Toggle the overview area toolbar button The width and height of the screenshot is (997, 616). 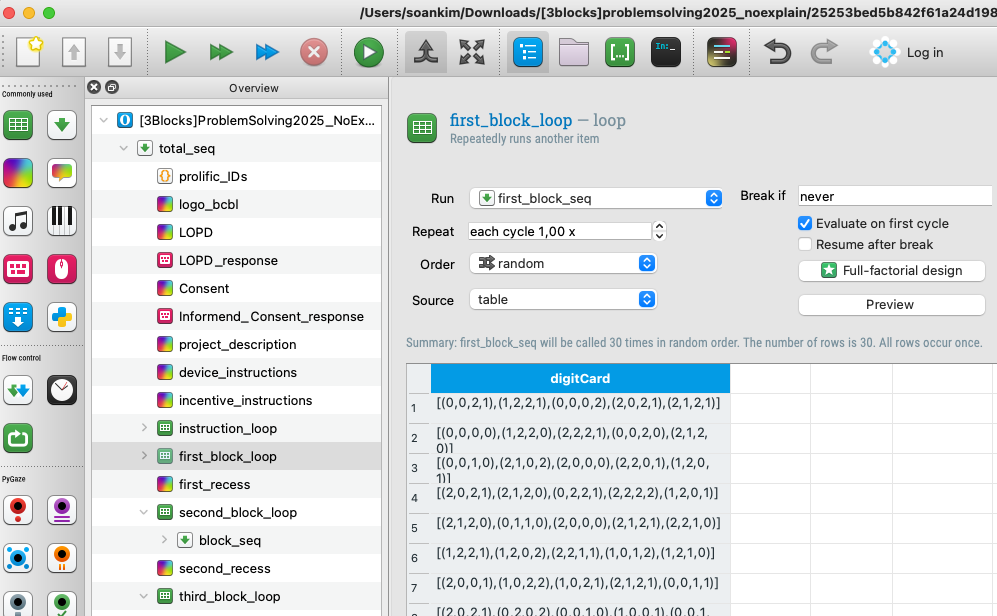528,53
